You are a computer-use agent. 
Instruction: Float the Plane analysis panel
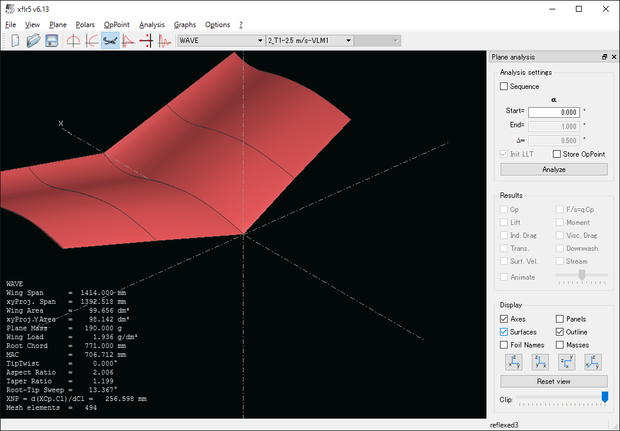tap(604, 58)
